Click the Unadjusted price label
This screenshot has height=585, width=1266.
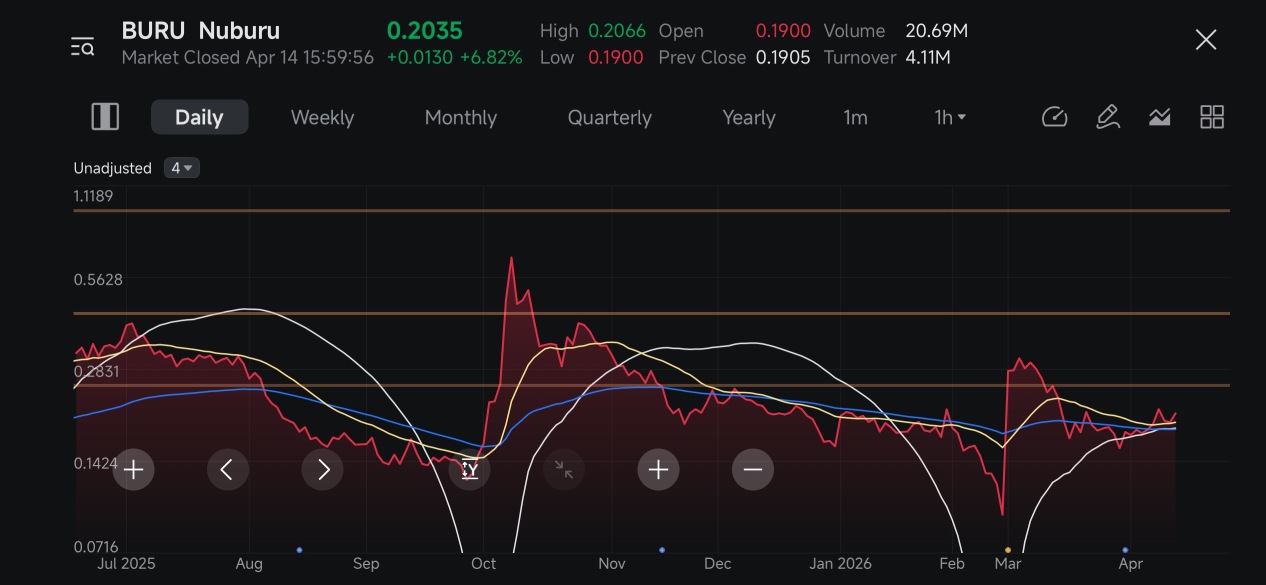coord(112,168)
